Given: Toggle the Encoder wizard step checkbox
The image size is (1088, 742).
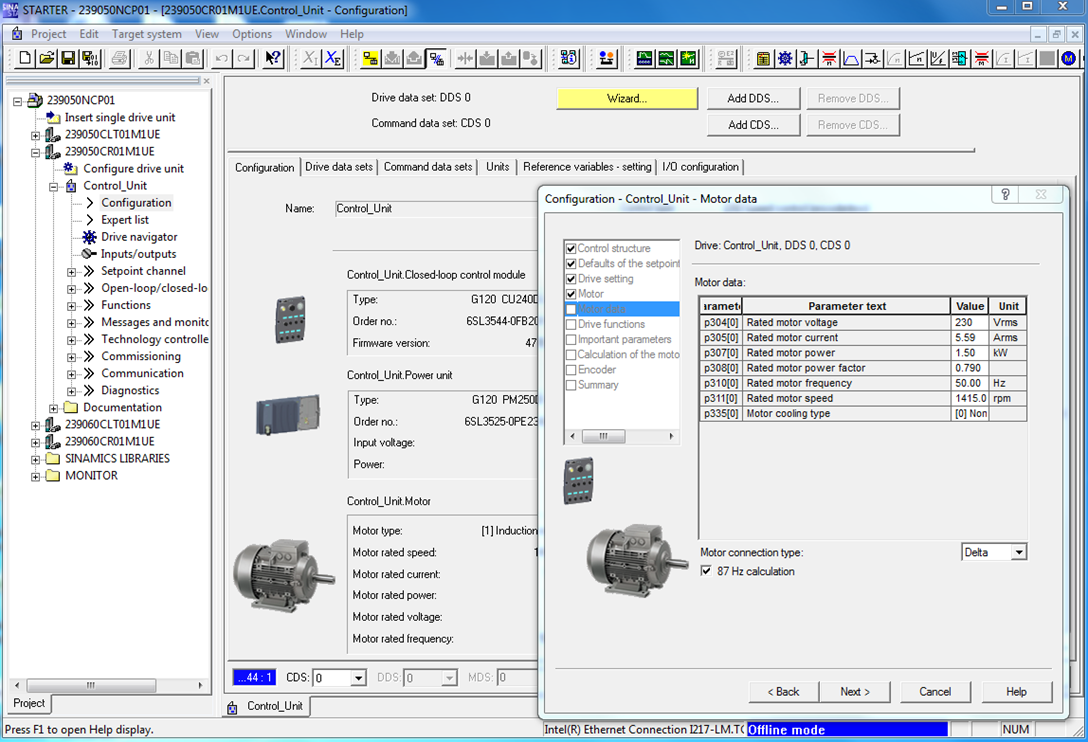Looking at the screenshot, I should coord(571,369).
